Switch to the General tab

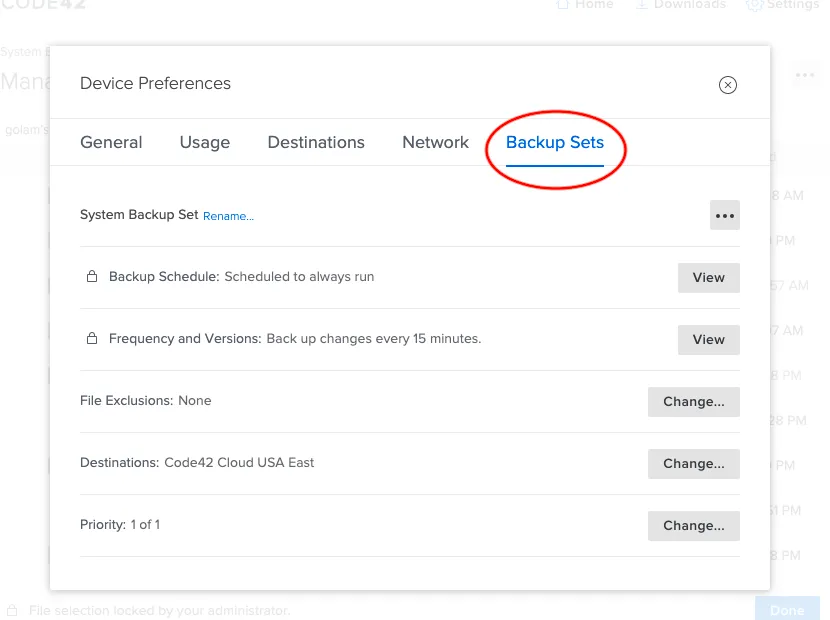(111, 142)
